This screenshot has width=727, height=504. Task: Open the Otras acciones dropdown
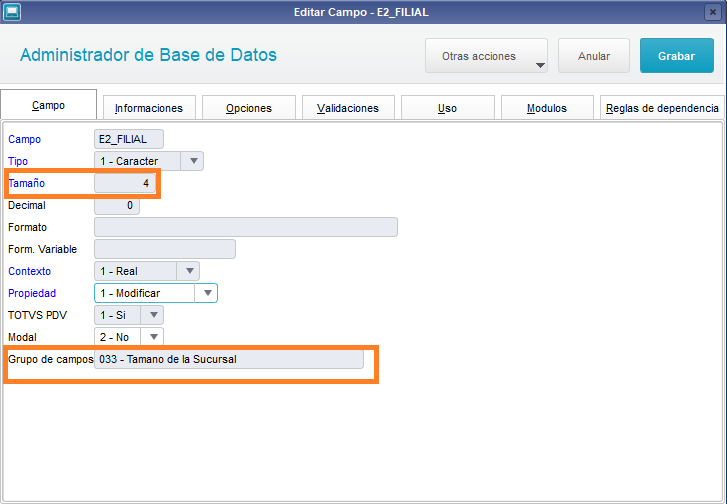pos(486,56)
